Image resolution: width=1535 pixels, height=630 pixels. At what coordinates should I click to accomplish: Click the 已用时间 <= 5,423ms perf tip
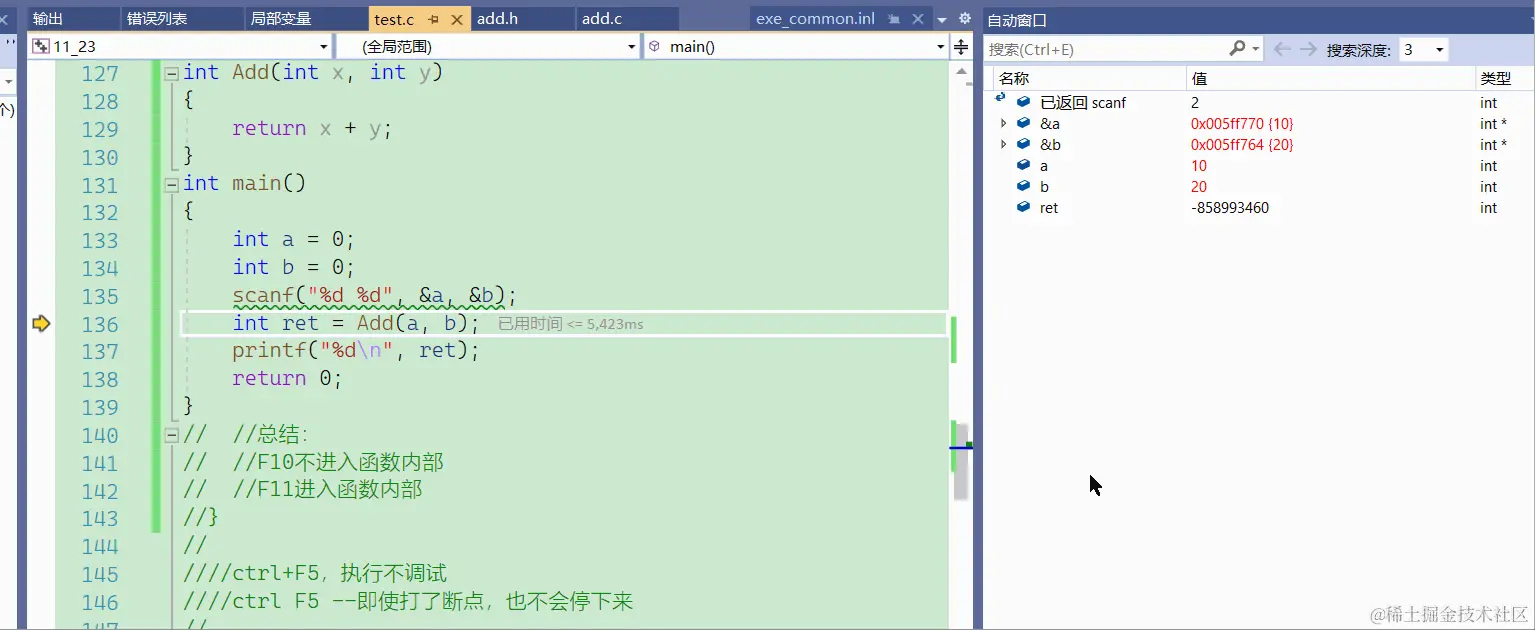click(571, 324)
